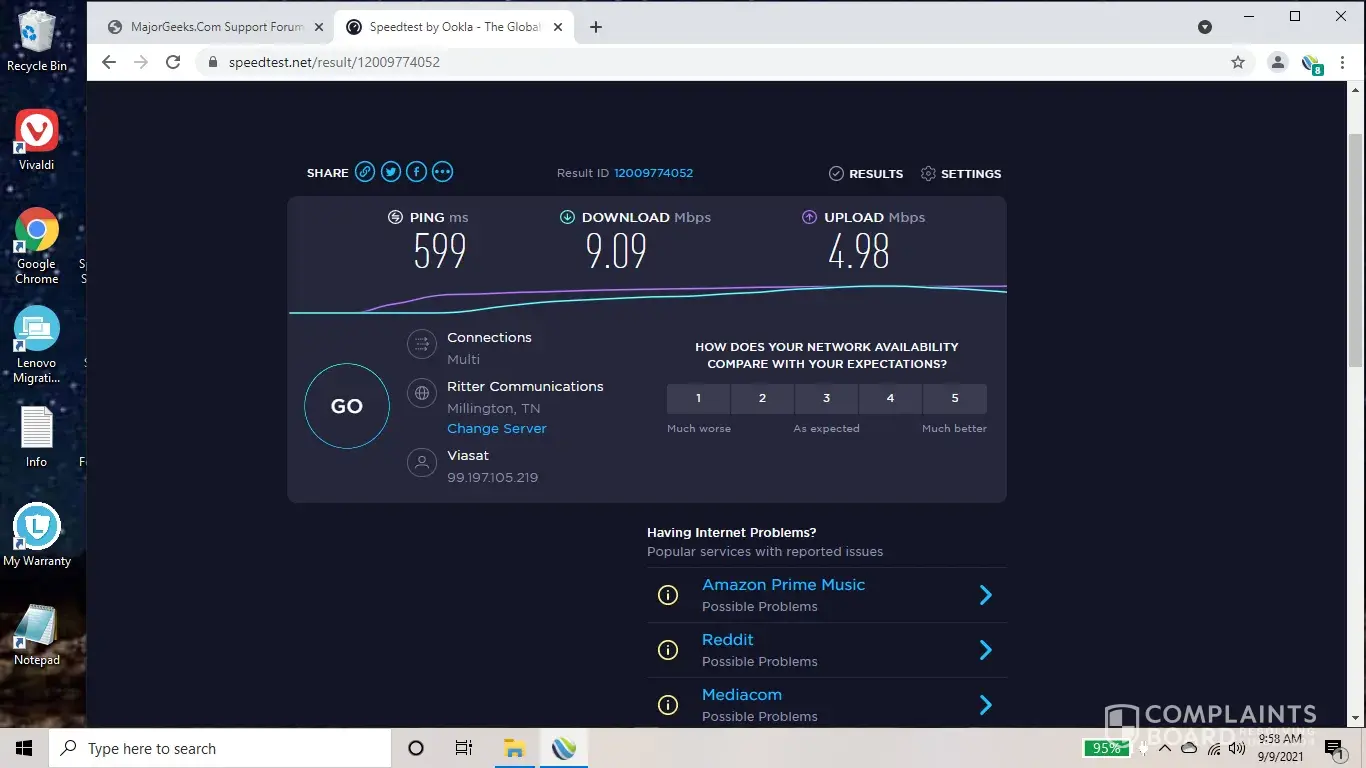
Task: Select rating 5 Much better
Action: coord(954,398)
